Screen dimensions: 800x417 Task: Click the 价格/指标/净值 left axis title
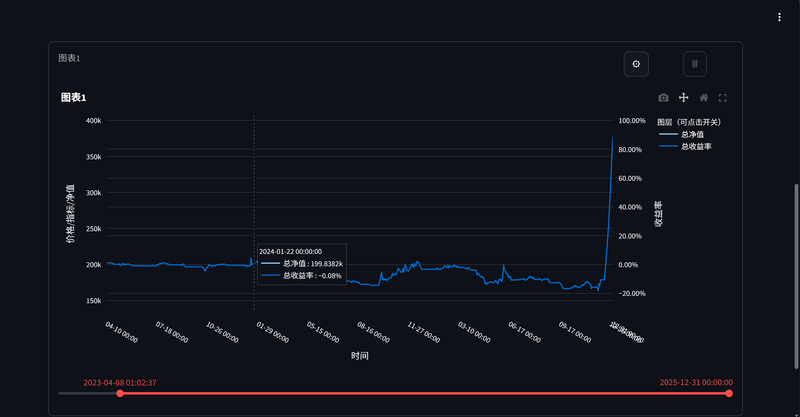[x=70, y=213]
